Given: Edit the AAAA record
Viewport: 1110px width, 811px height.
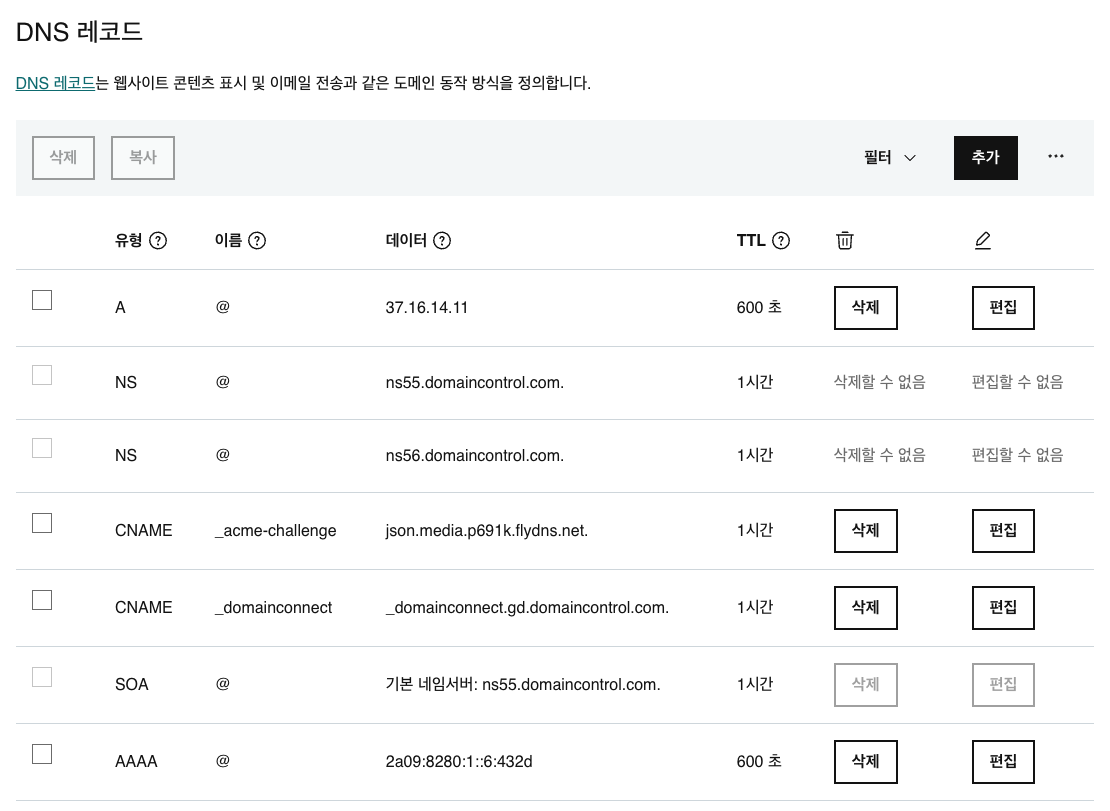Looking at the screenshot, I should click(x=1003, y=762).
